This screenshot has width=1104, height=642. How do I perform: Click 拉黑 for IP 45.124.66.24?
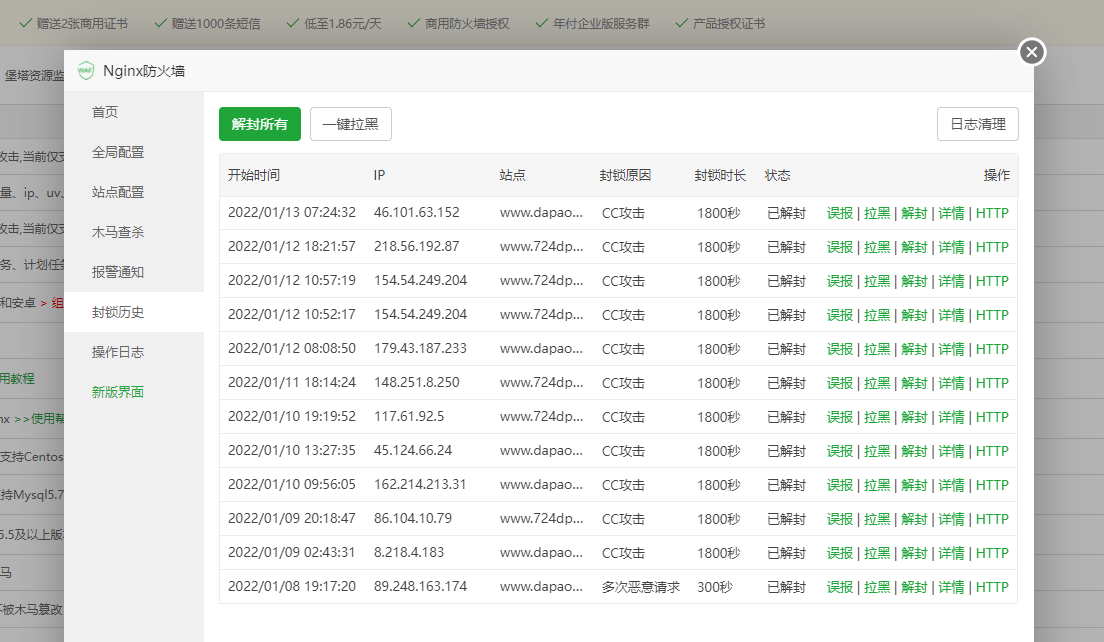[x=877, y=451]
